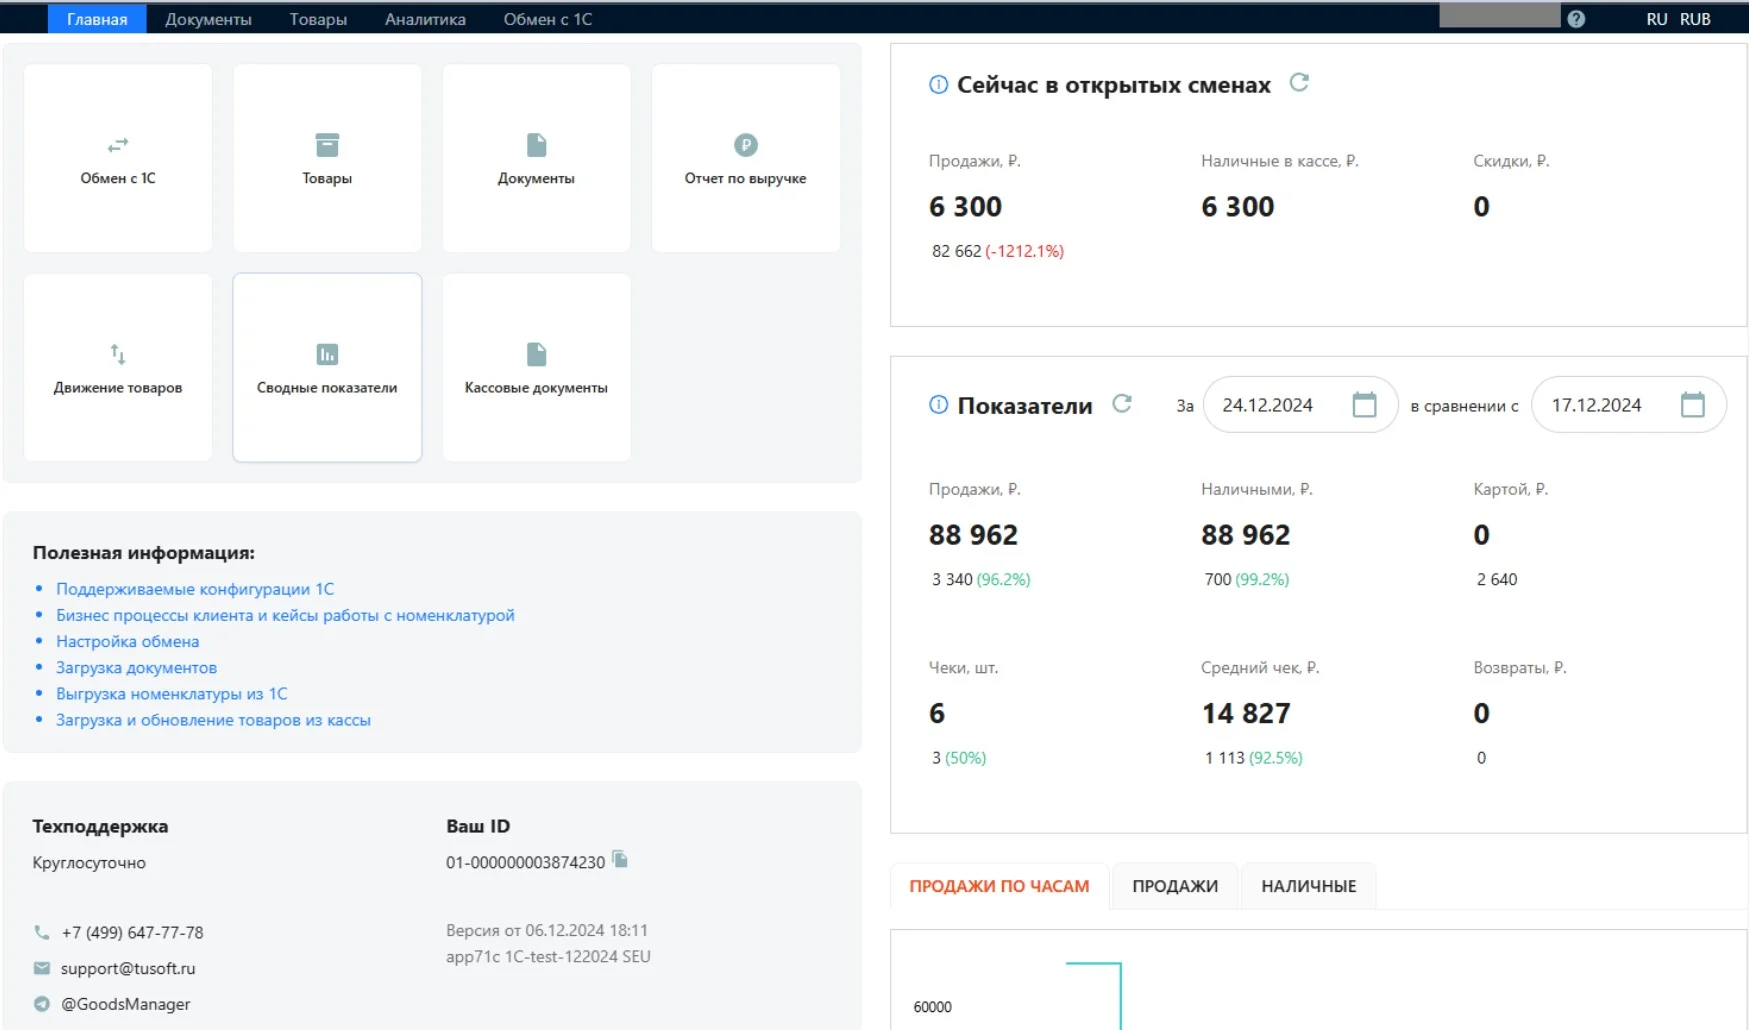This screenshot has width=1749, height=1030.
Task: Click the 3 340 (96.2%) sales comparison
Action: (x=981, y=579)
